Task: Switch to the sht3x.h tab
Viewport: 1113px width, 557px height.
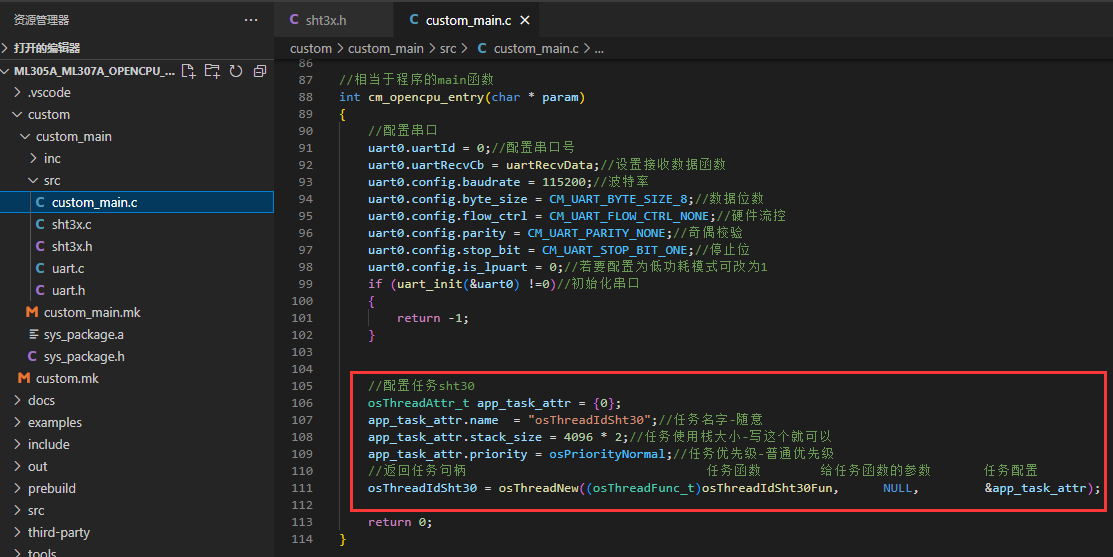Action: coord(324,20)
